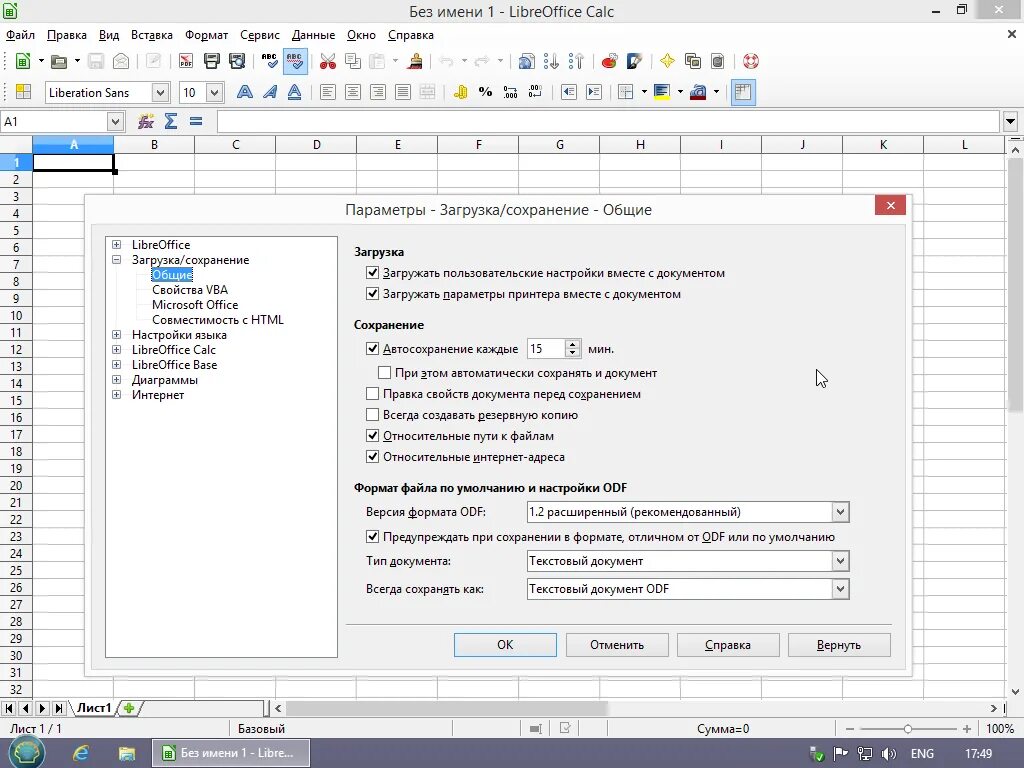Click the zoom slider handle in status bar
The image size is (1024, 768).
pos(908,729)
